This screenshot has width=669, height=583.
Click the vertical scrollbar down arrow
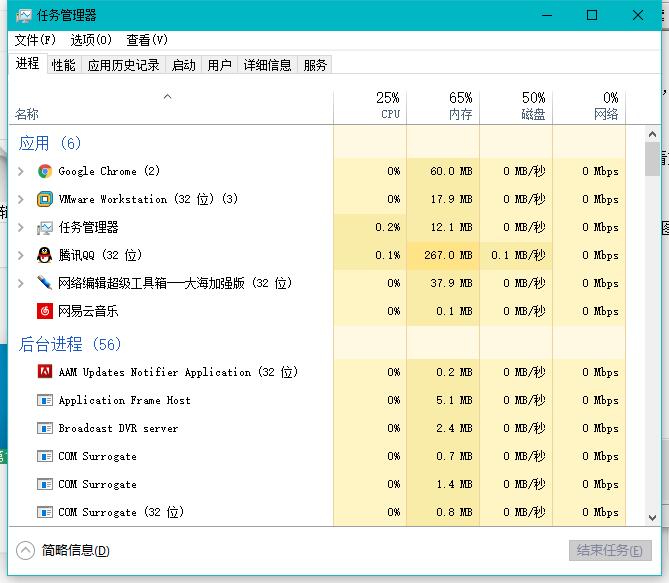(x=652, y=518)
